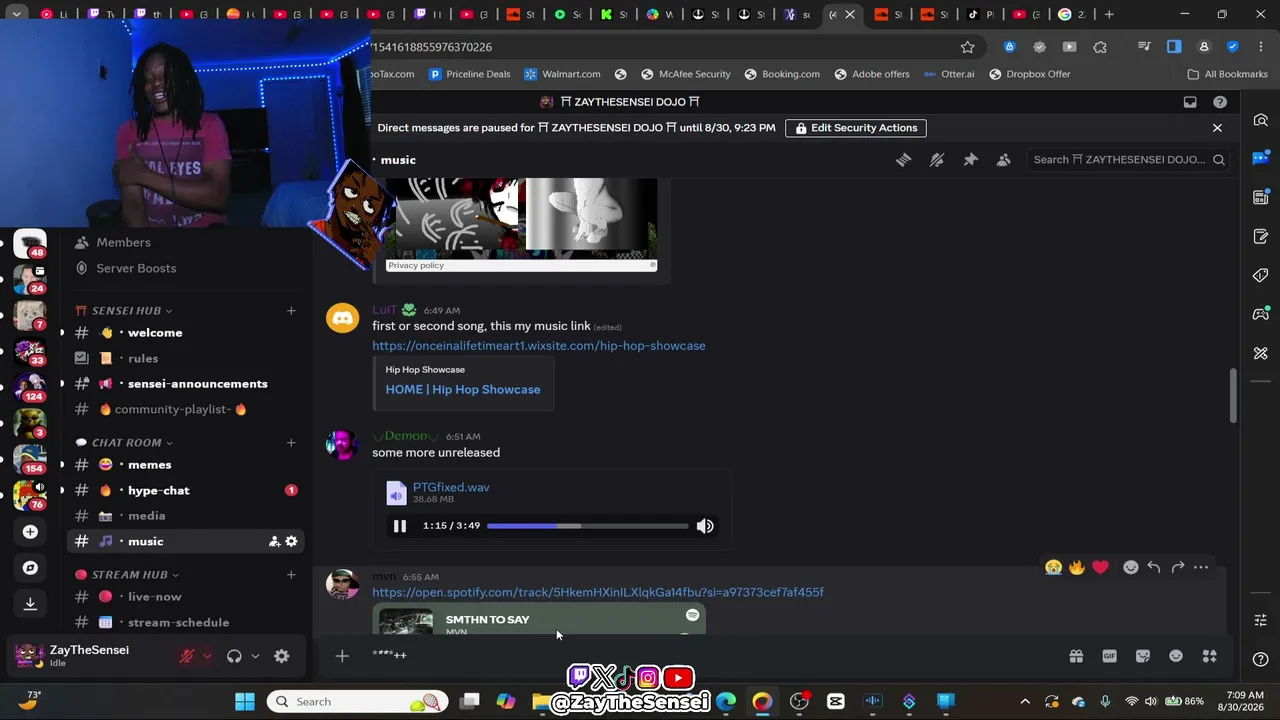This screenshot has width=1280, height=720.
Task: Open the All Bookmarks folder
Action: point(1227,74)
